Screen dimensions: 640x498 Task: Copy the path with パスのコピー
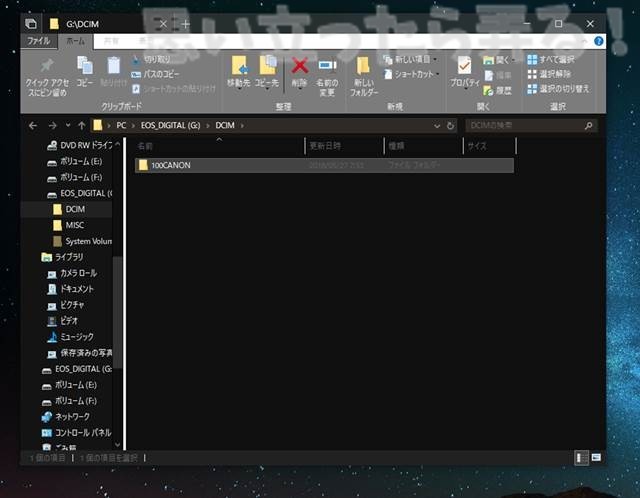(x=156, y=74)
